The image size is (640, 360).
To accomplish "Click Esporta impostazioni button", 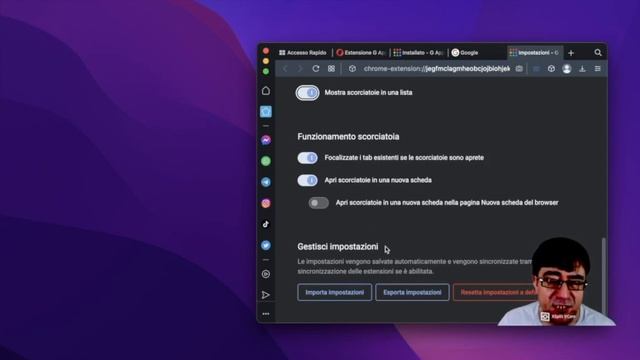I will click(x=412, y=292).
